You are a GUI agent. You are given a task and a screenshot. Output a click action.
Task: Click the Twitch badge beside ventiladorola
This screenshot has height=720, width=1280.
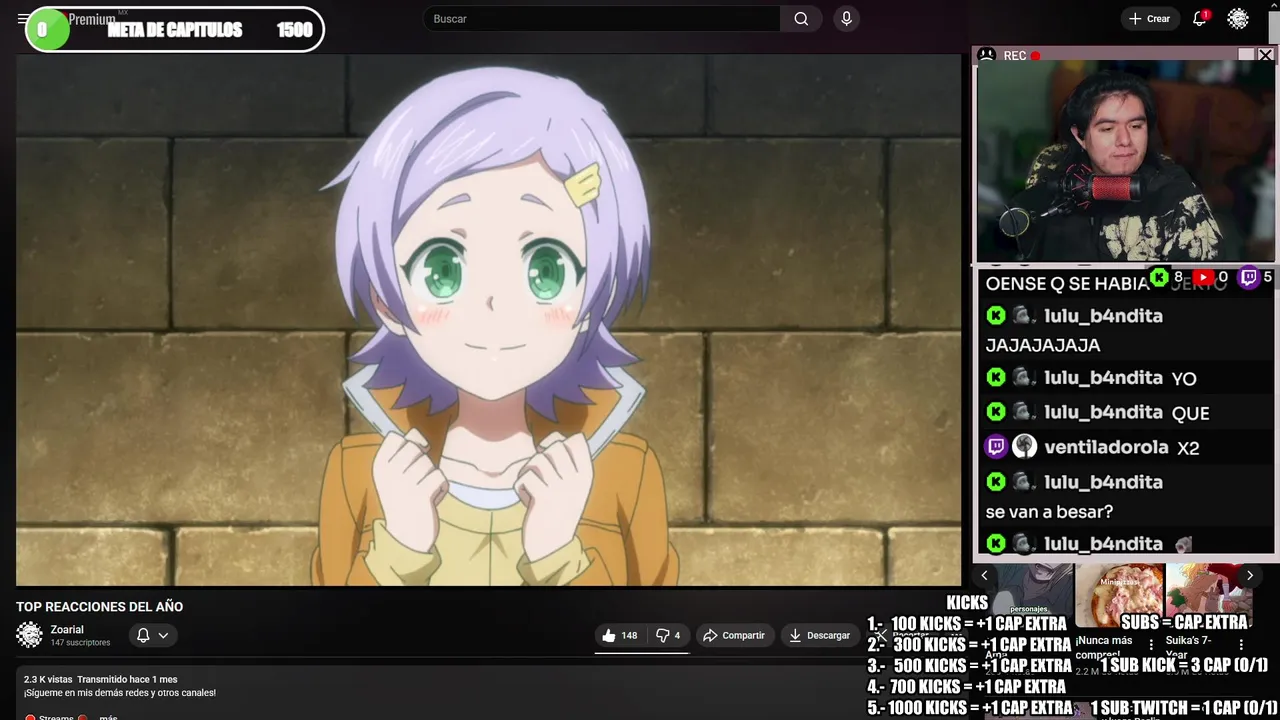[996, 447]
